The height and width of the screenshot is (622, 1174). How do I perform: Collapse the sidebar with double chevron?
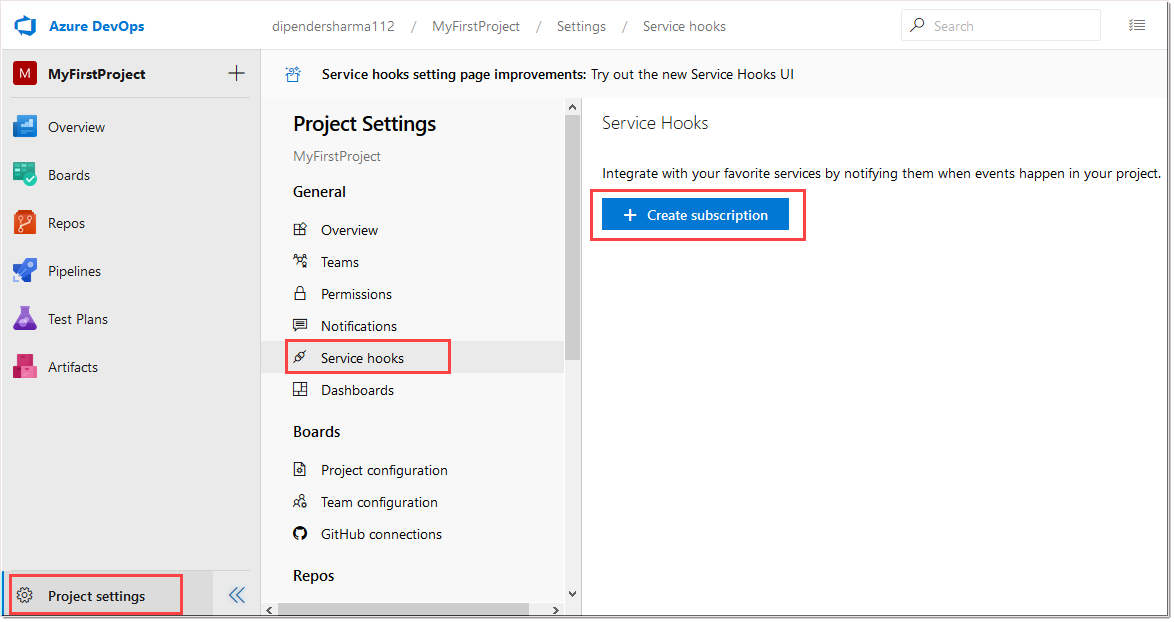click(237, 596)
